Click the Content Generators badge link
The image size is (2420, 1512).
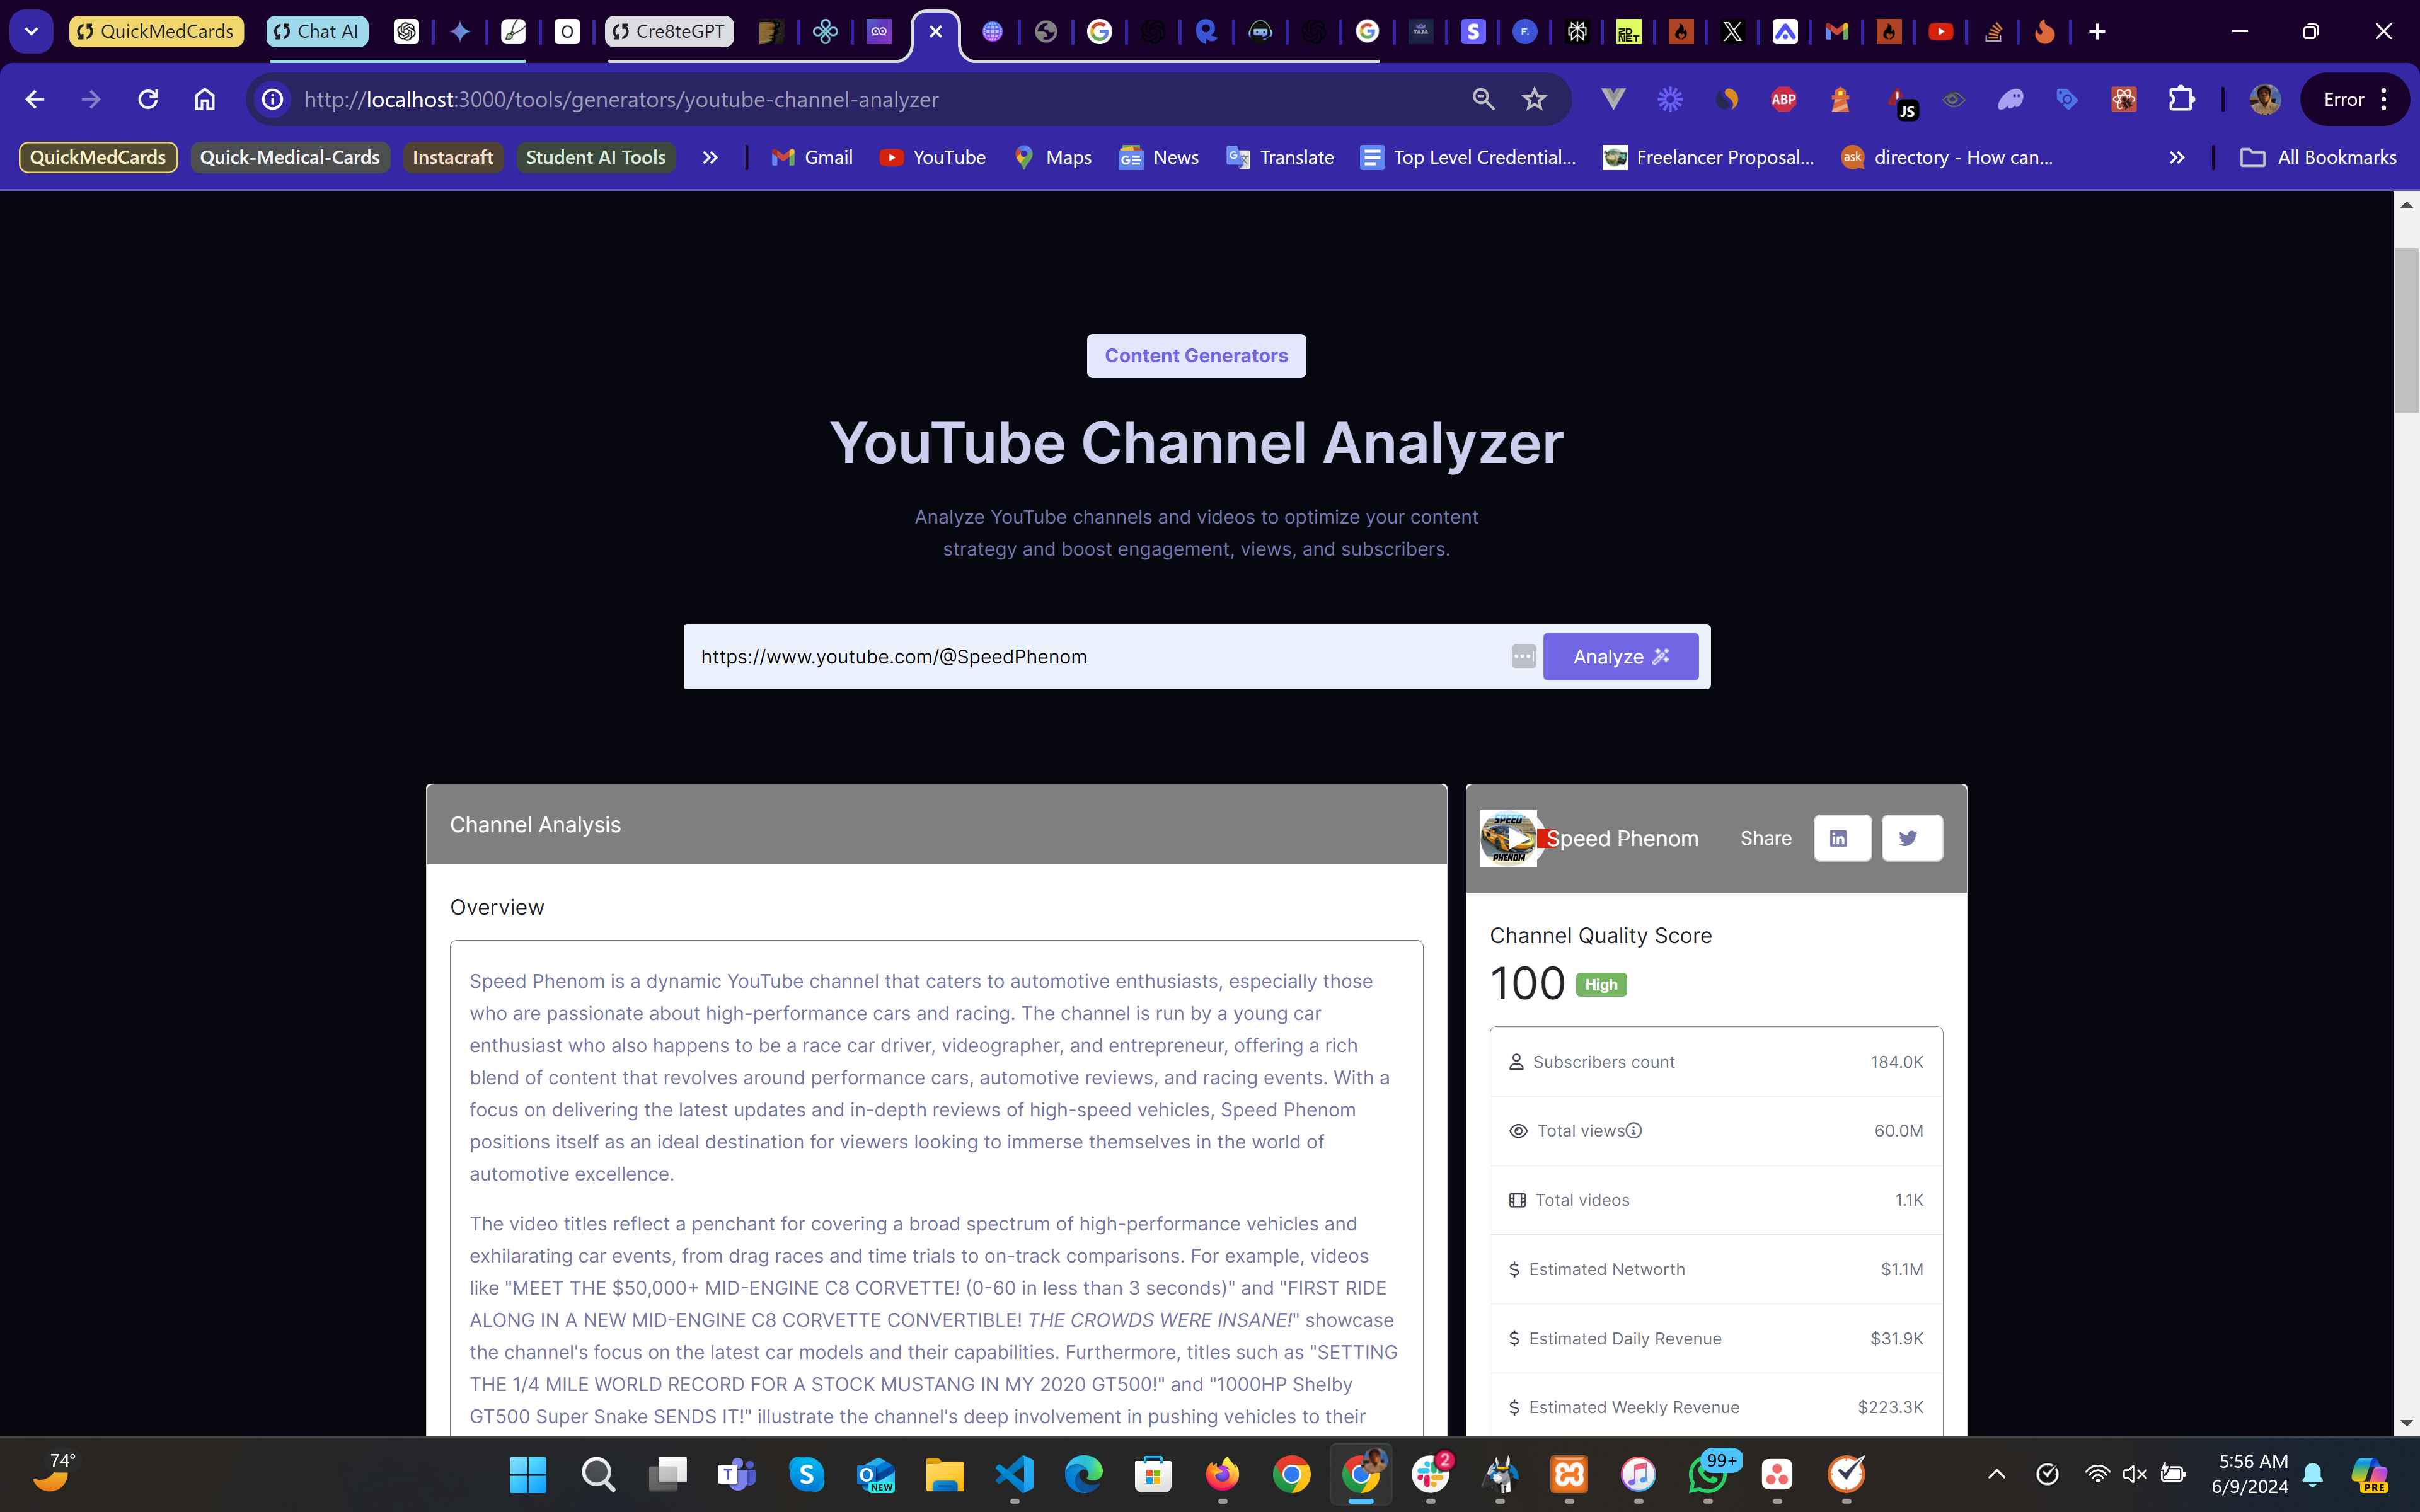(1196, 356)
